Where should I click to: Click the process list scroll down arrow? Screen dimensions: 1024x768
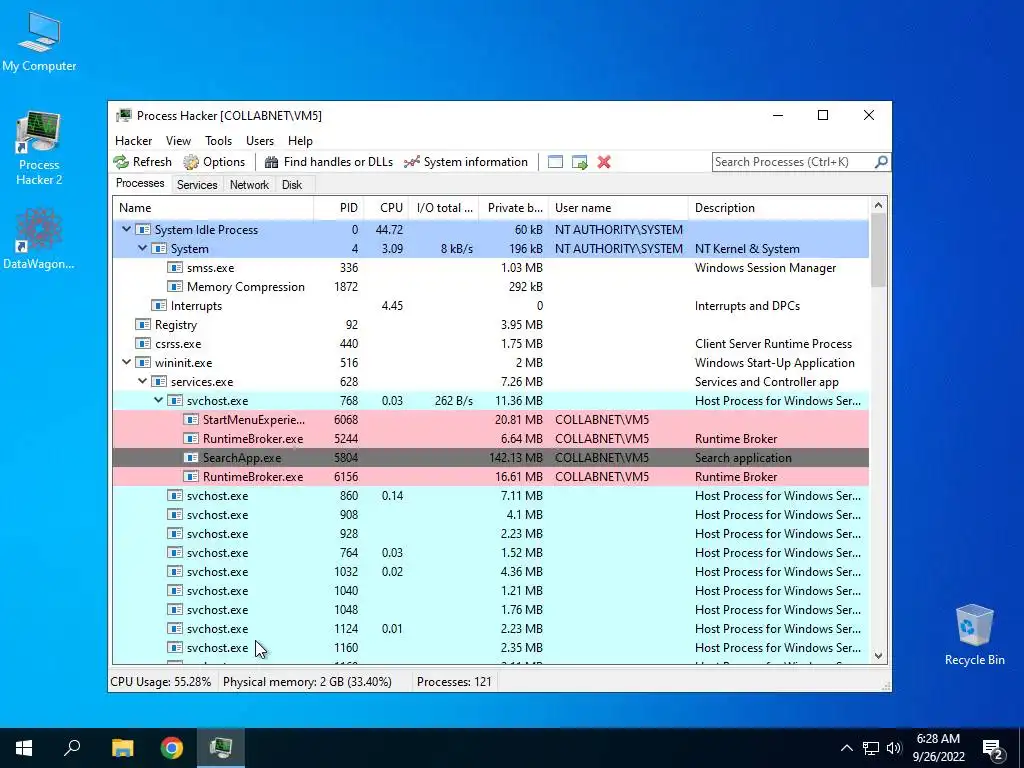(x=878, y=656)
